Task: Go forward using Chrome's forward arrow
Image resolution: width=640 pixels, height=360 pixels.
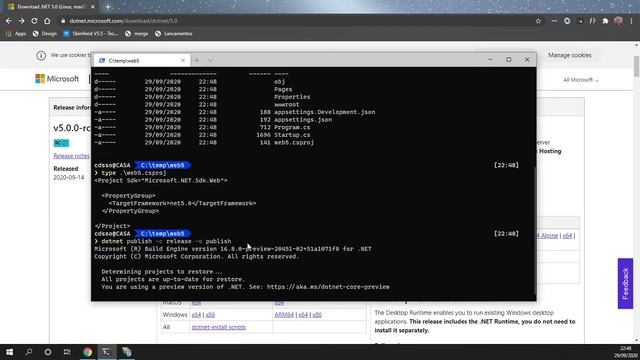Action: 21,21
